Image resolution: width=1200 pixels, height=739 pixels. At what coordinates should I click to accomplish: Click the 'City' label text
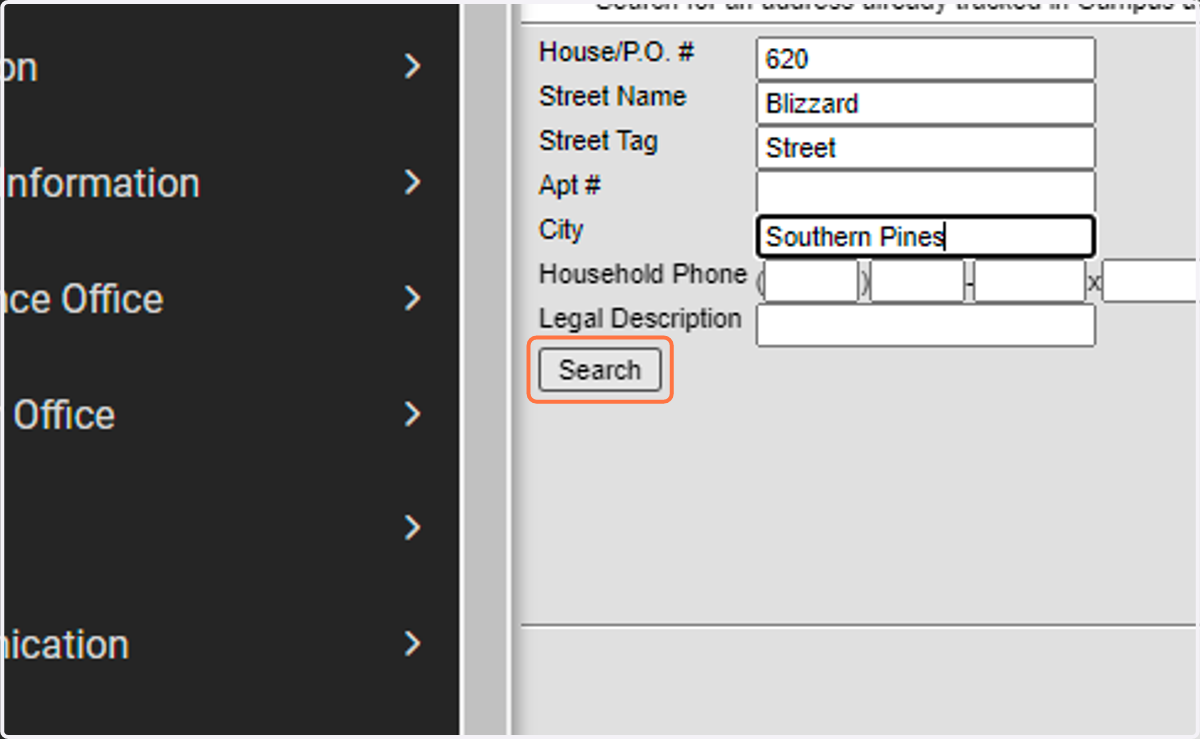click(561, 230)
